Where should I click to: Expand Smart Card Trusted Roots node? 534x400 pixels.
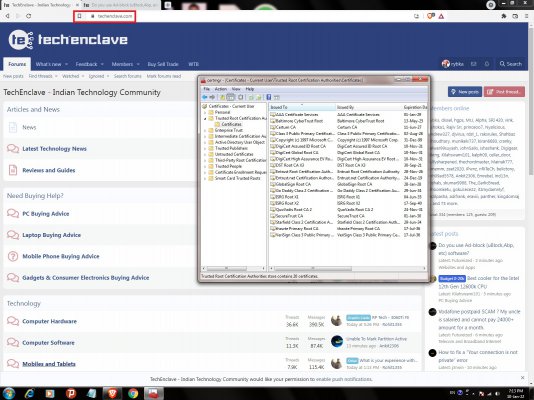(205, 178)
